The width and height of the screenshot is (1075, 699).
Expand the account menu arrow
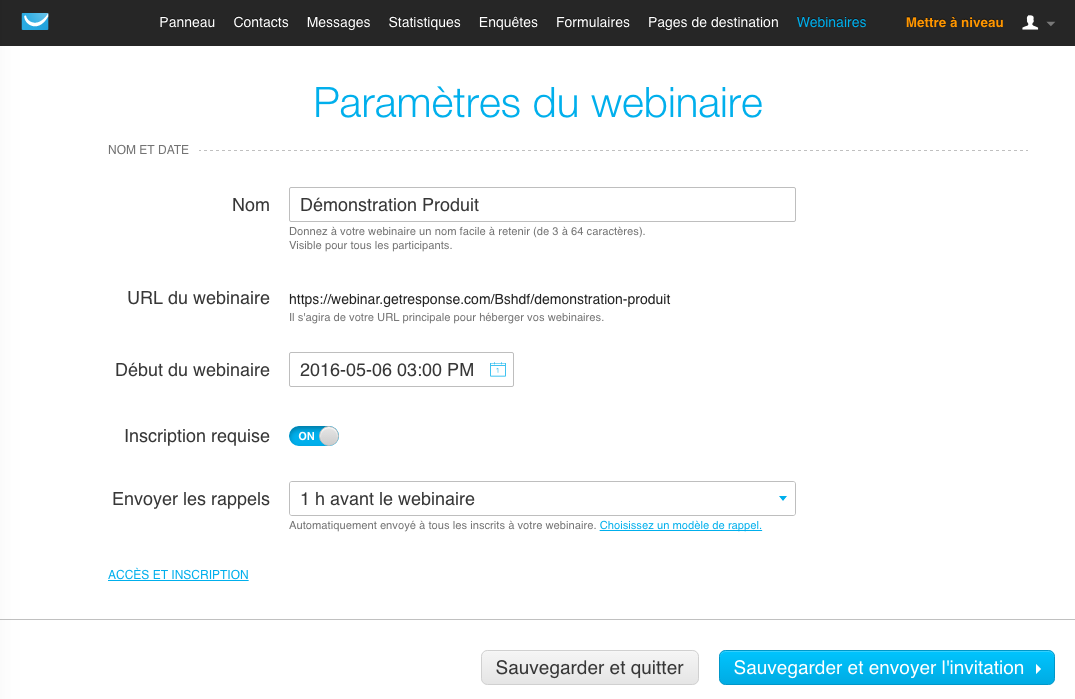[x=1051, y=24]
